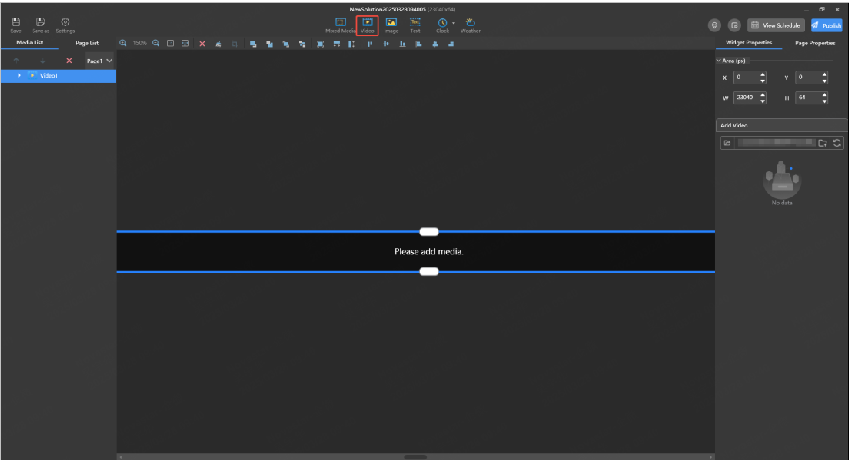Move media item up in list
This screenshot has height=460, width=849.
click(x=16, y=61)
